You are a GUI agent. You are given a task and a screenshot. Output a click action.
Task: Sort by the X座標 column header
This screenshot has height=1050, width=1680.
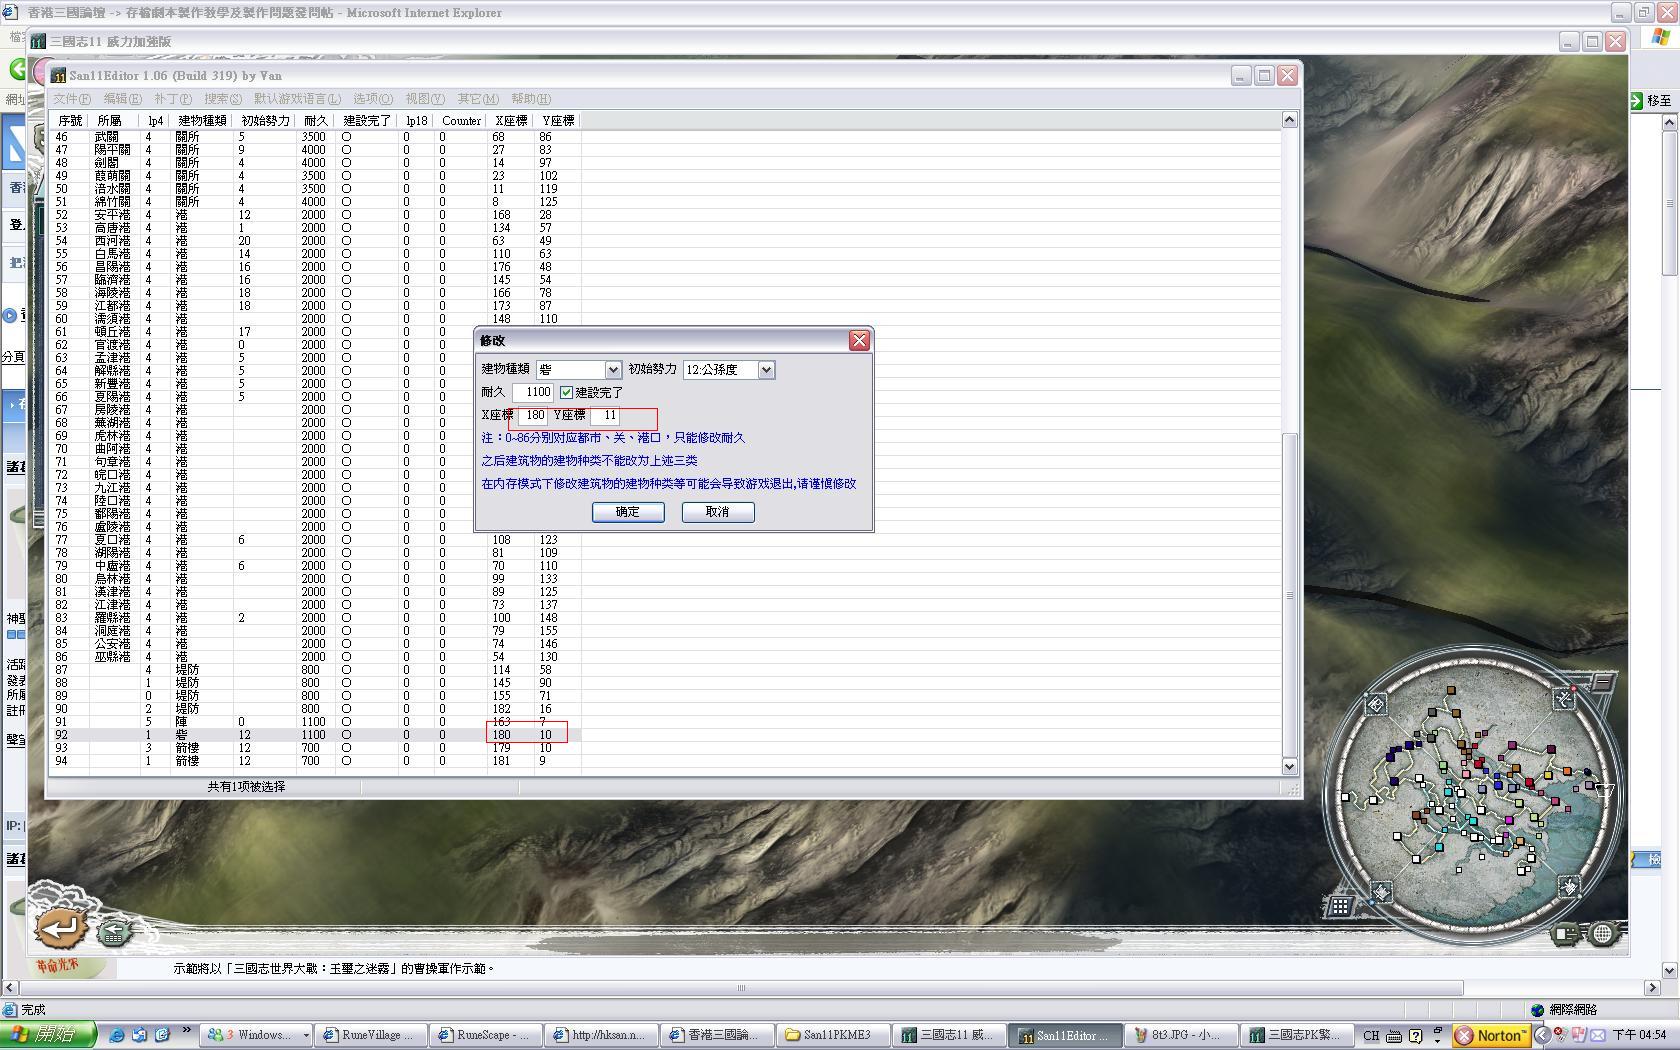coord(511,121)
